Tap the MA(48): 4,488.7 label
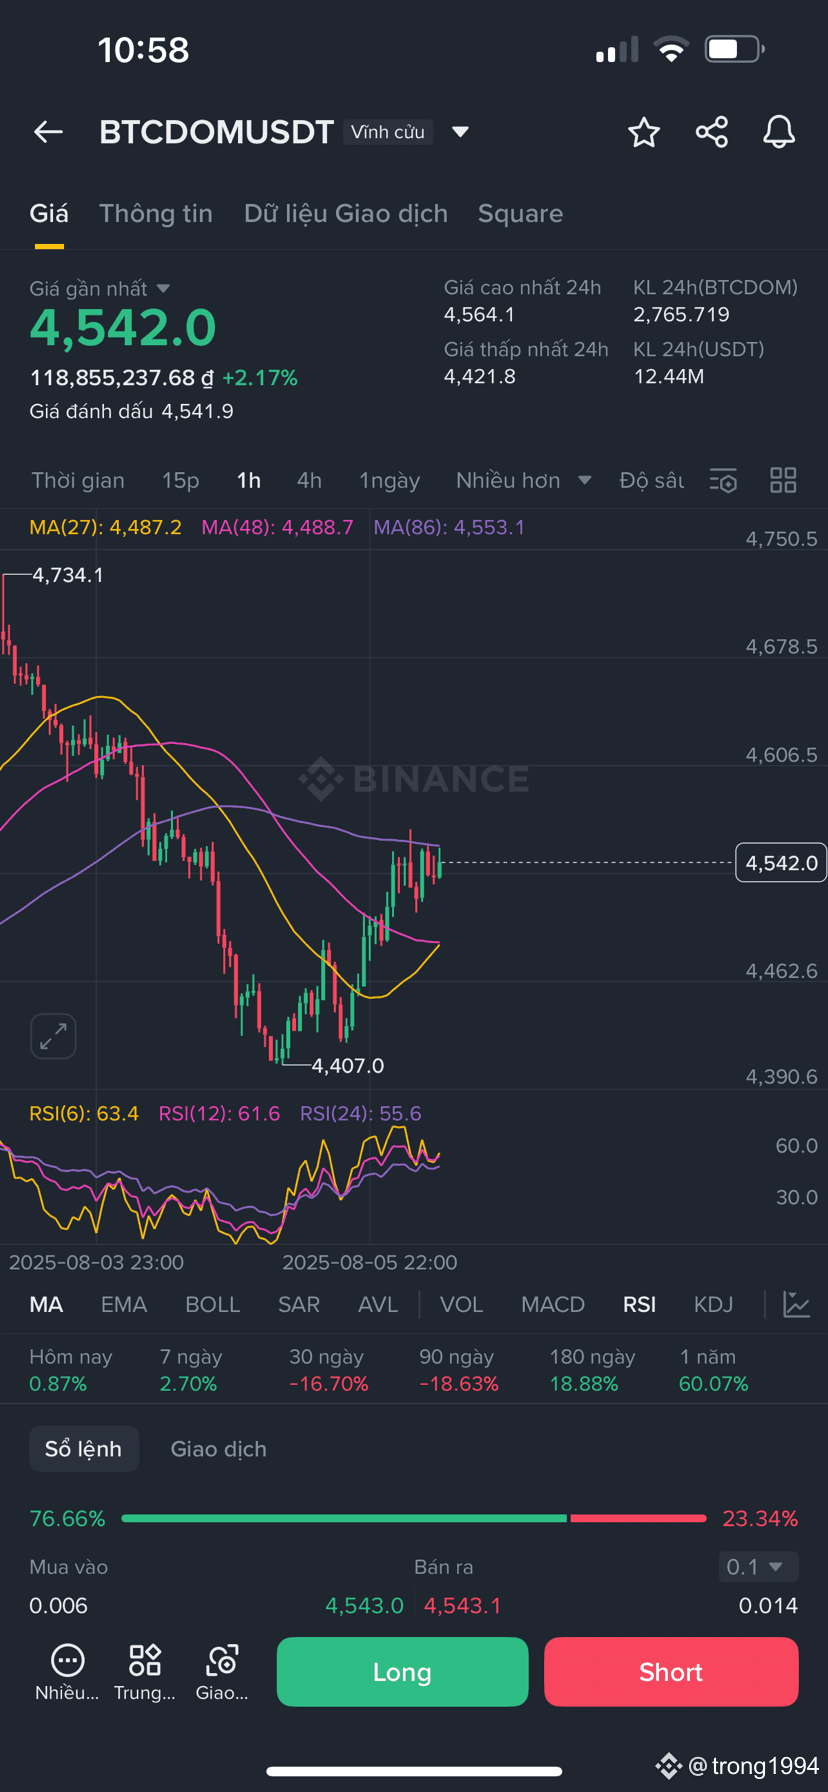The height and width of the screenshot is (1792, 828). click(277, 527)
